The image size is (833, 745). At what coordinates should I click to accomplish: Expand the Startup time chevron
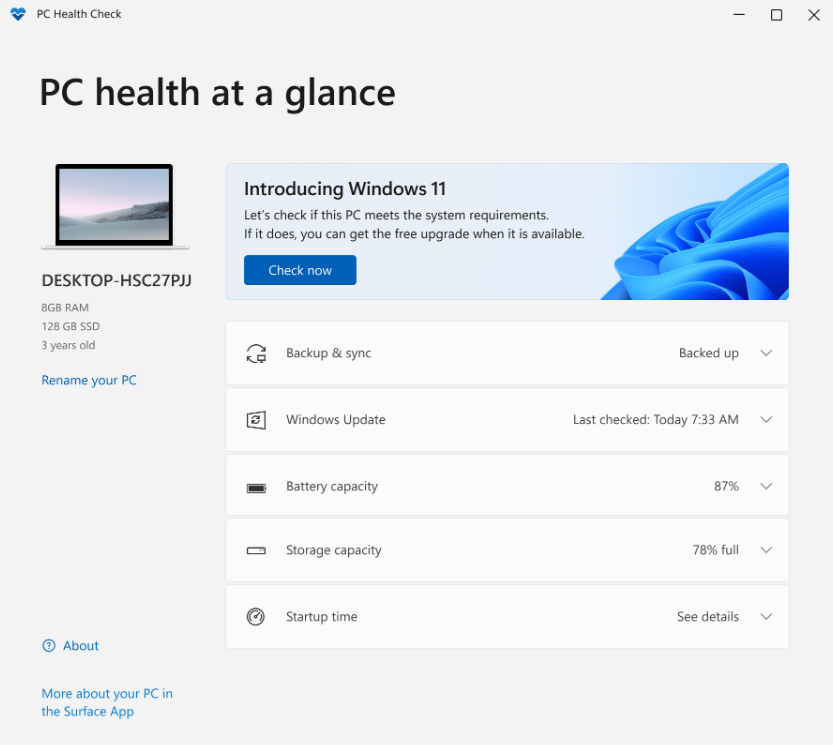(x=766, y=616)
